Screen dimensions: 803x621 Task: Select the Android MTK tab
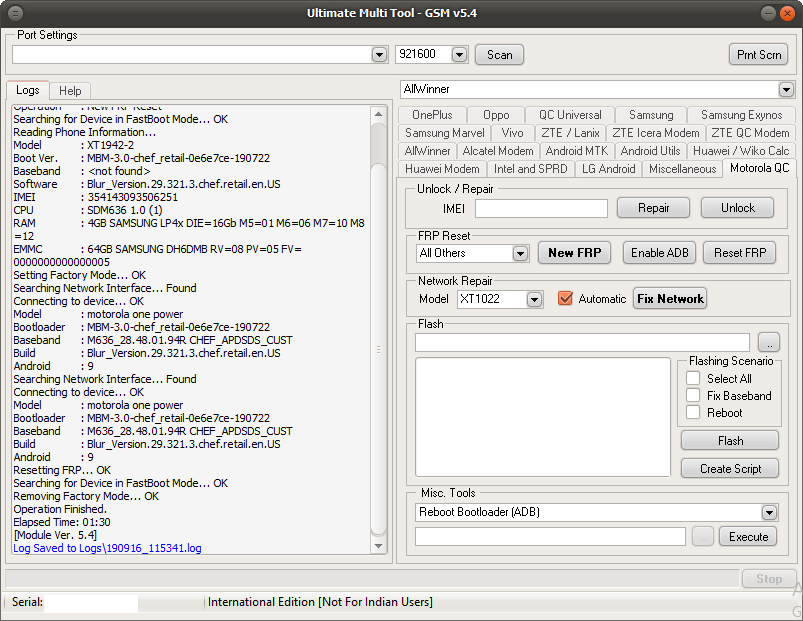click(577, 151)
